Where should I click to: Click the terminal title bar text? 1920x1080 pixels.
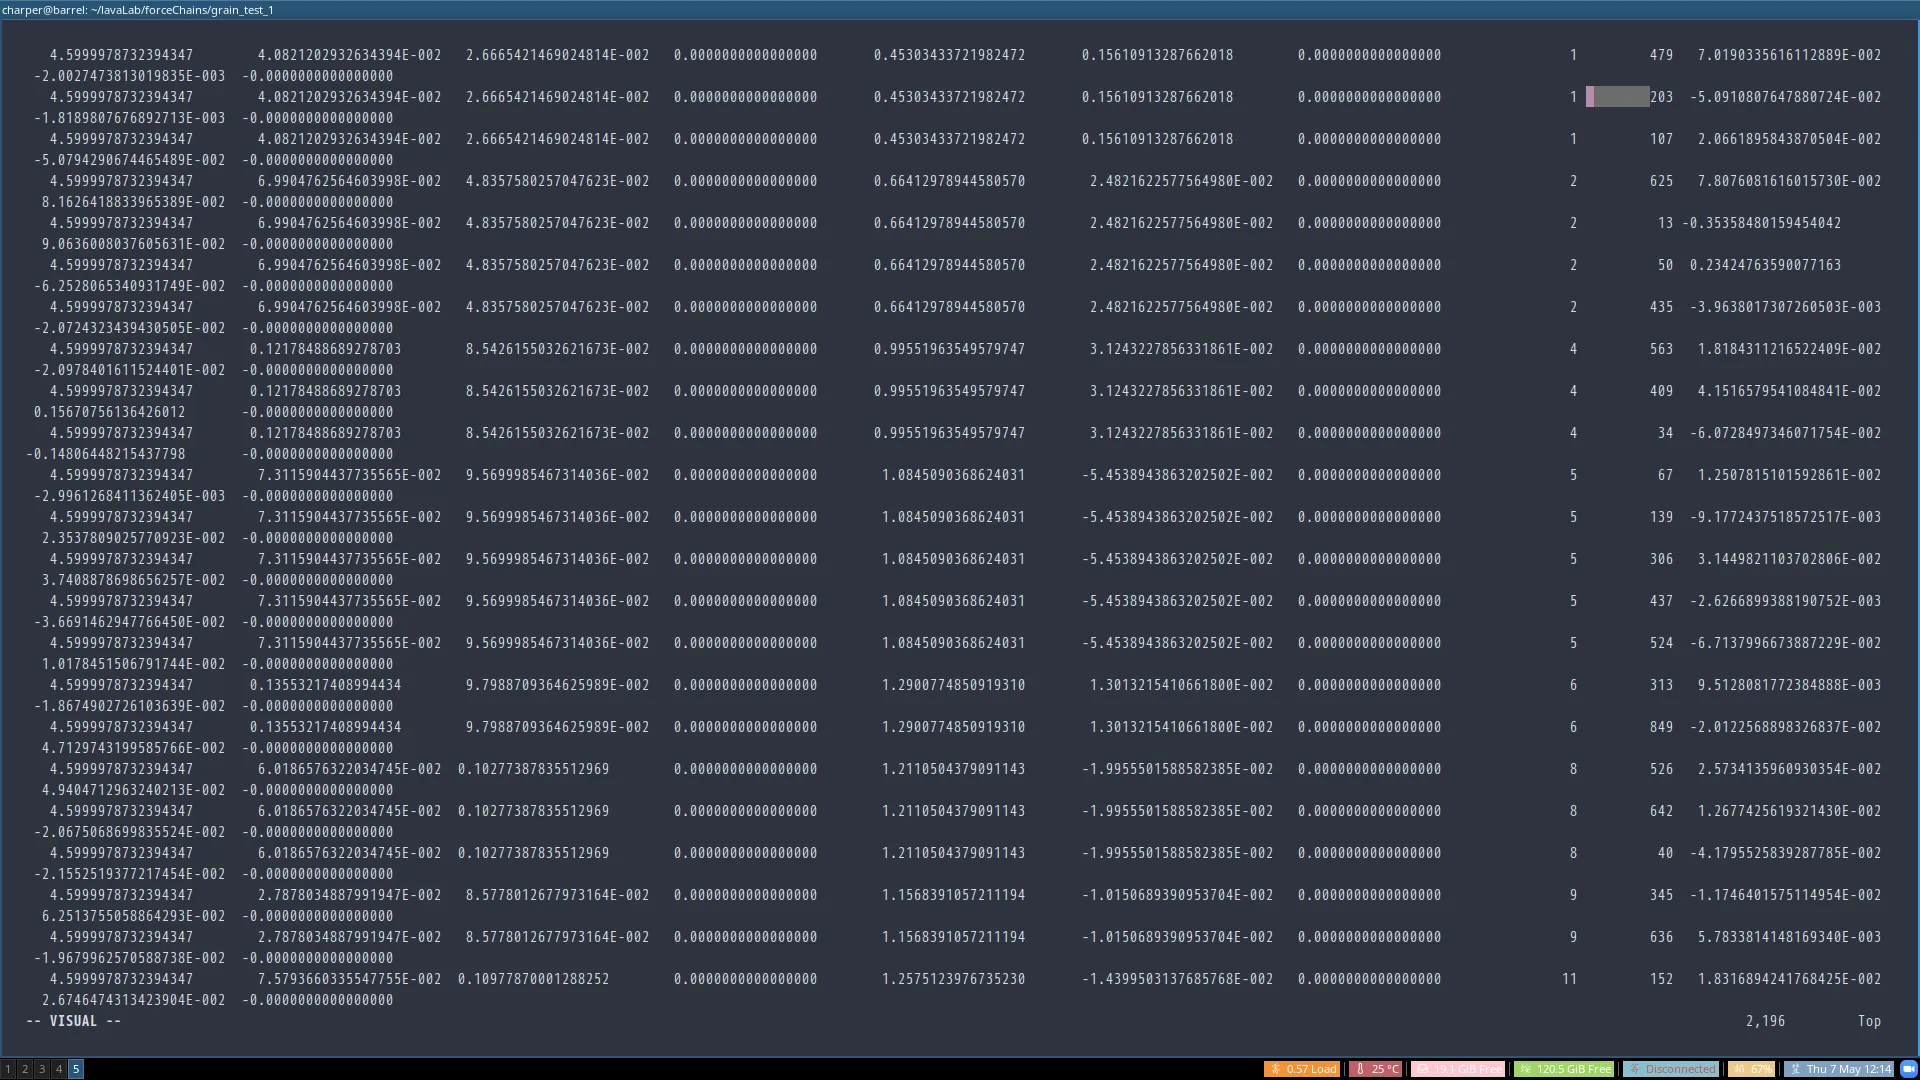[x=138, y=9]
